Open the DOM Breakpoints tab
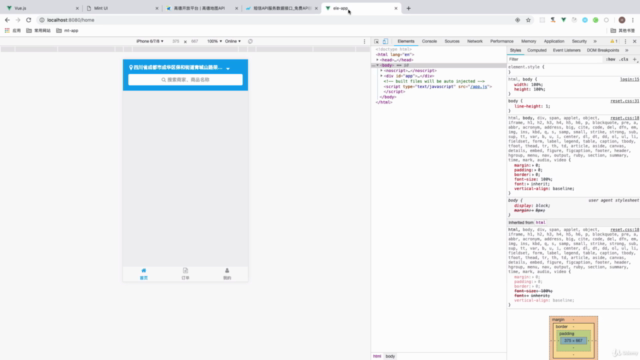This screenshot has width=640, height=360. coord(603,50)
